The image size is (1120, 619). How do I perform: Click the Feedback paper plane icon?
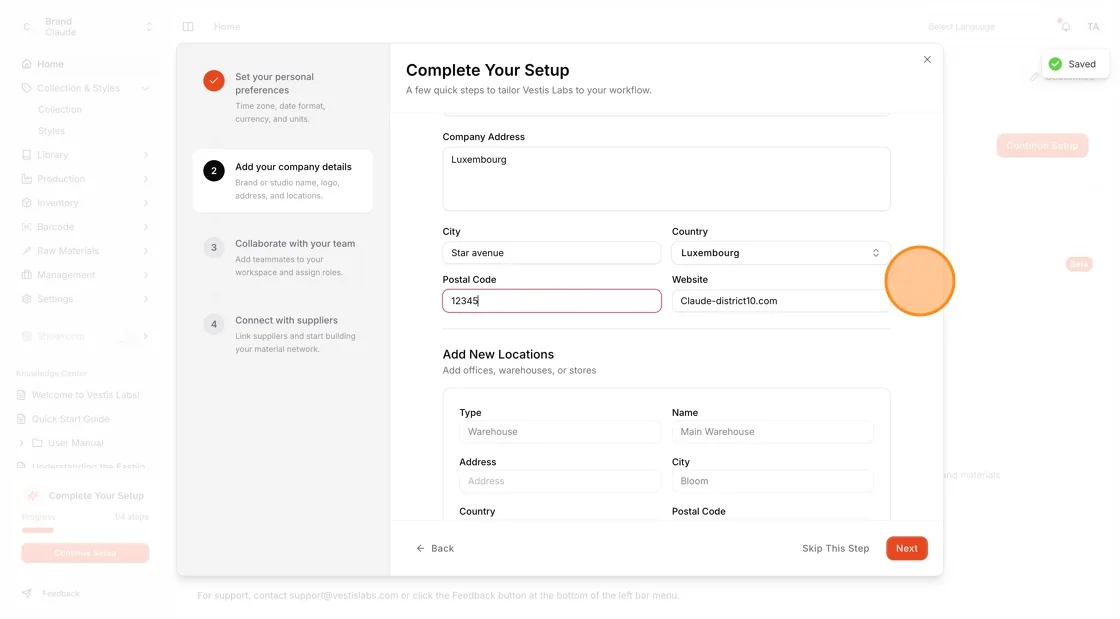(x=26, y=593)
